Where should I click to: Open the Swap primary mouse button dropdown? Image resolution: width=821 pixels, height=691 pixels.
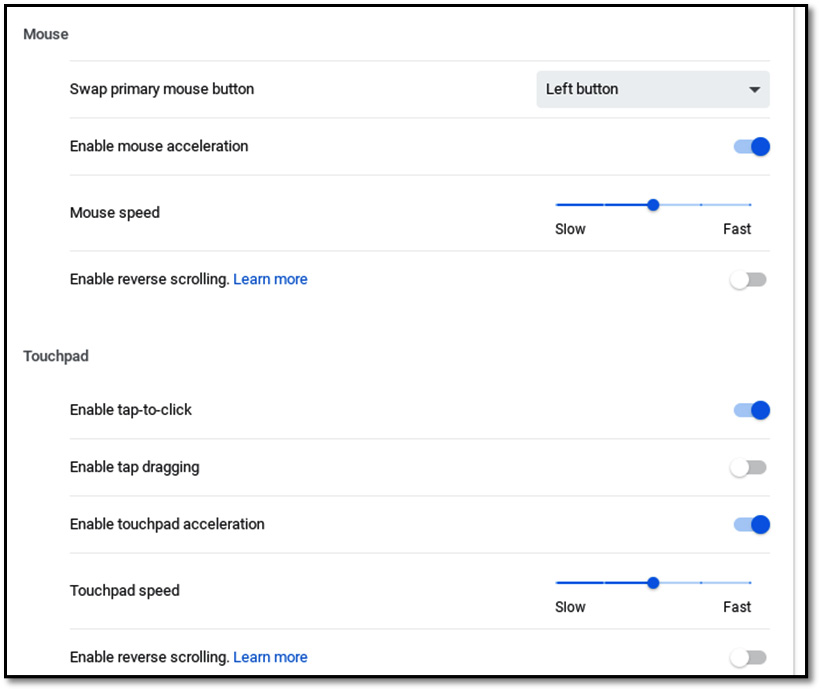(652, 90)
